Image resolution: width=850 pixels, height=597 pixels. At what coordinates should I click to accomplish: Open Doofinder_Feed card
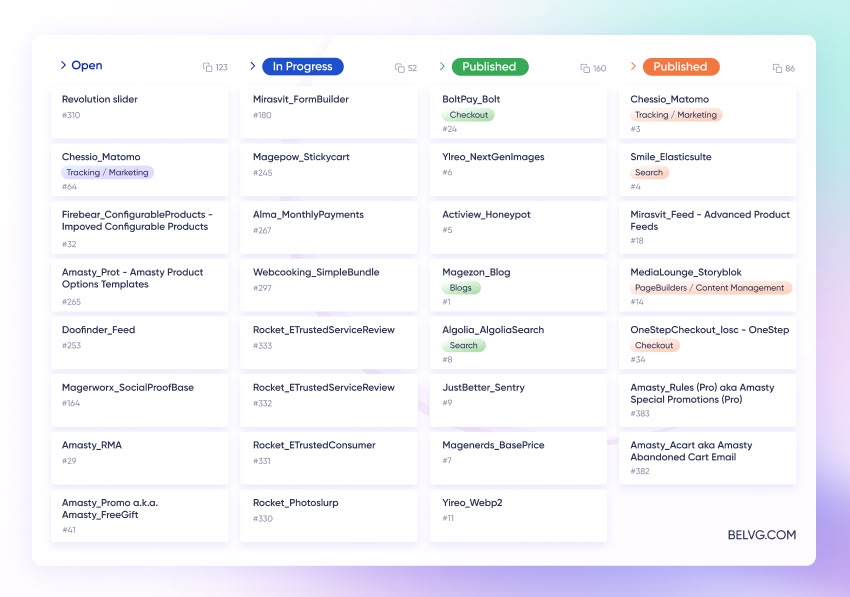point(139,343)
